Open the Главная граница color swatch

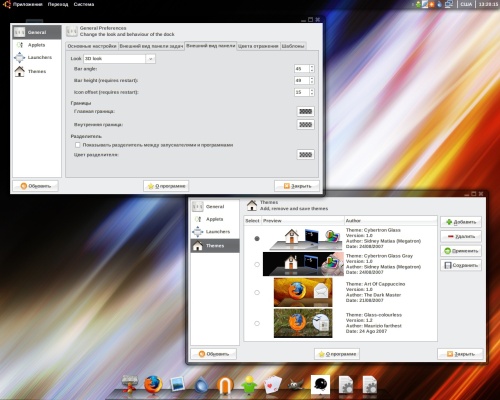[x=305, y=112]
